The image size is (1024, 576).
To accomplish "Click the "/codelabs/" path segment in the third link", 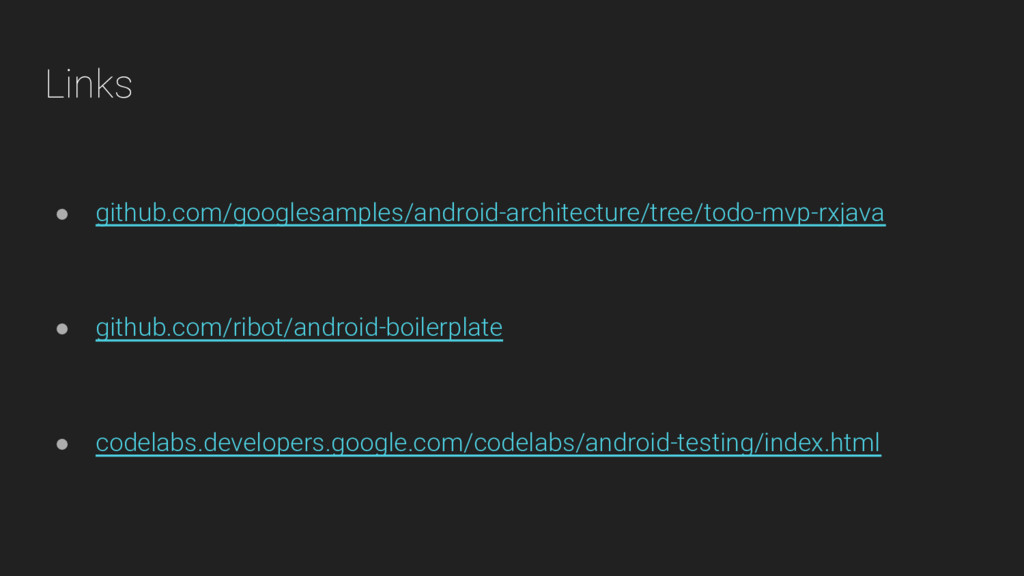I will (524, 443).
